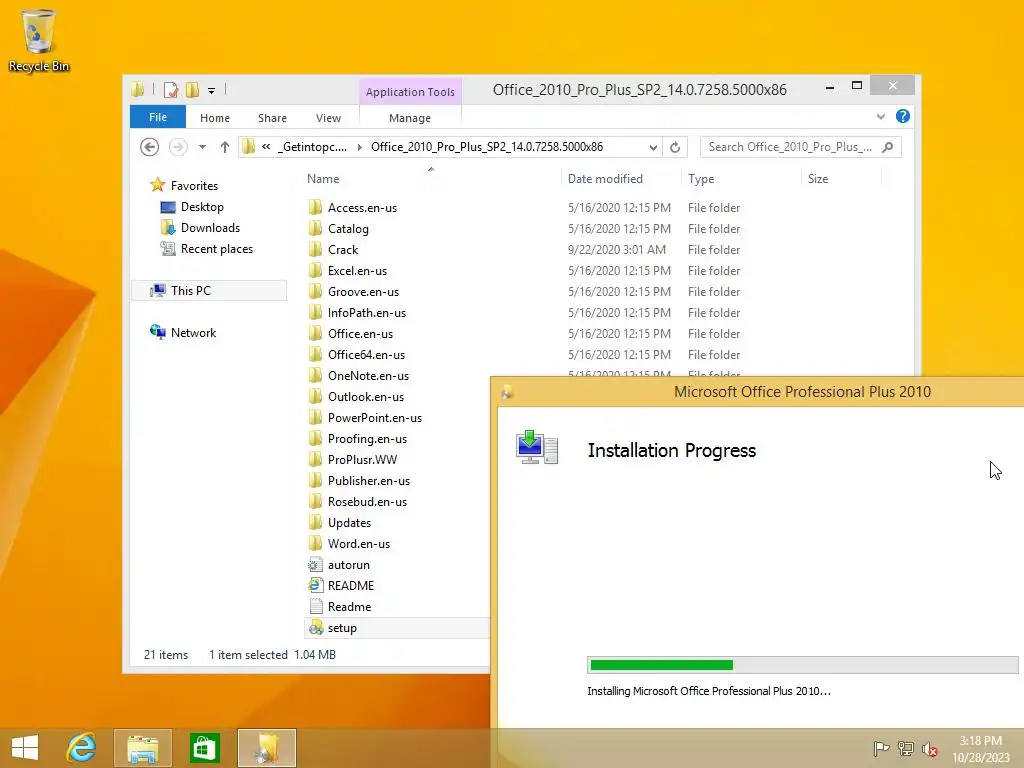The width and height of the screenshot is (1024, 768).
Task: Switch to the Home ribbon tab
Action: coord(215,118)
